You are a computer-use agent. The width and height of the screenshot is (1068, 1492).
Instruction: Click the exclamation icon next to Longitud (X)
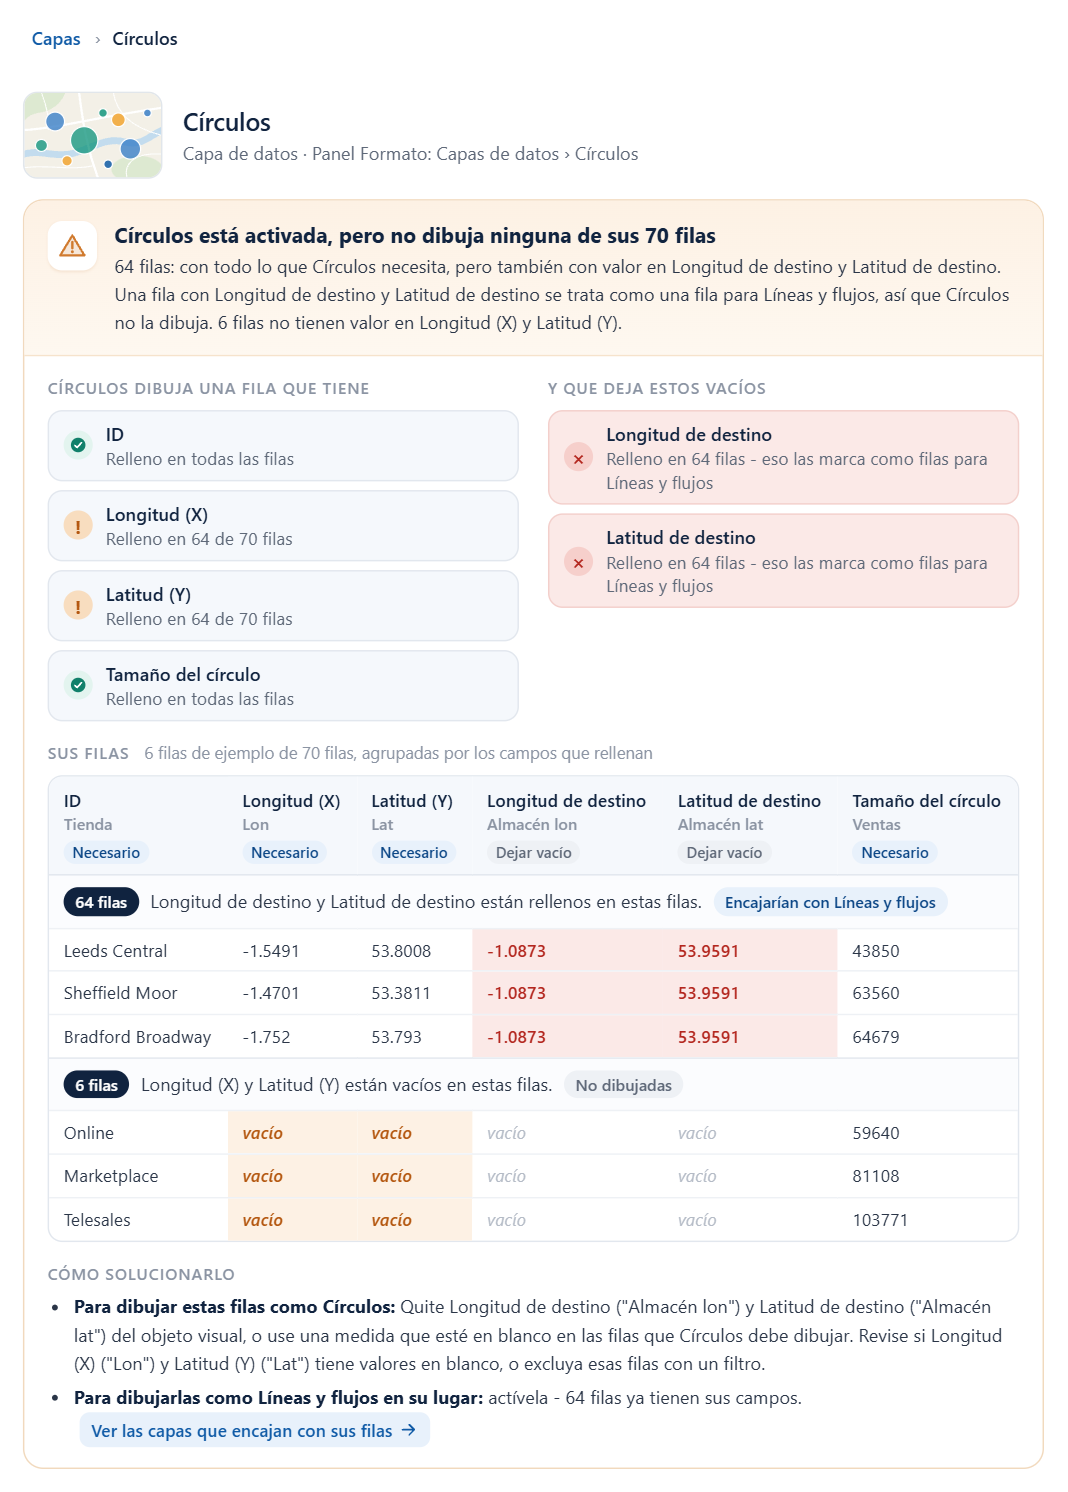(78, 525)
